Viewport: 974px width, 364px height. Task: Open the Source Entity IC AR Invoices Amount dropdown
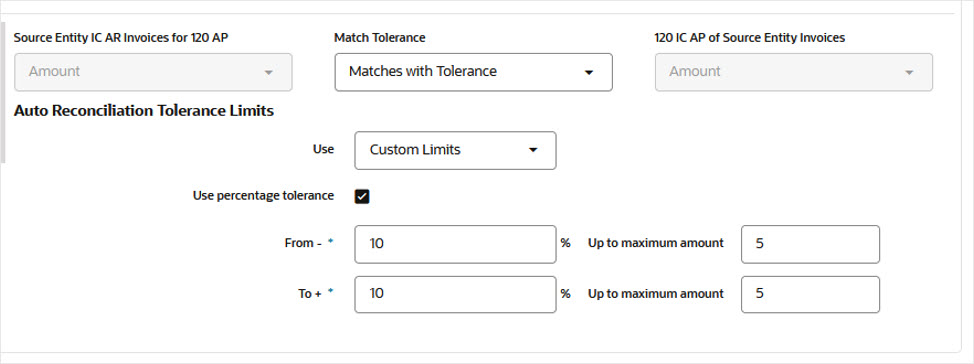pos(153,72)
